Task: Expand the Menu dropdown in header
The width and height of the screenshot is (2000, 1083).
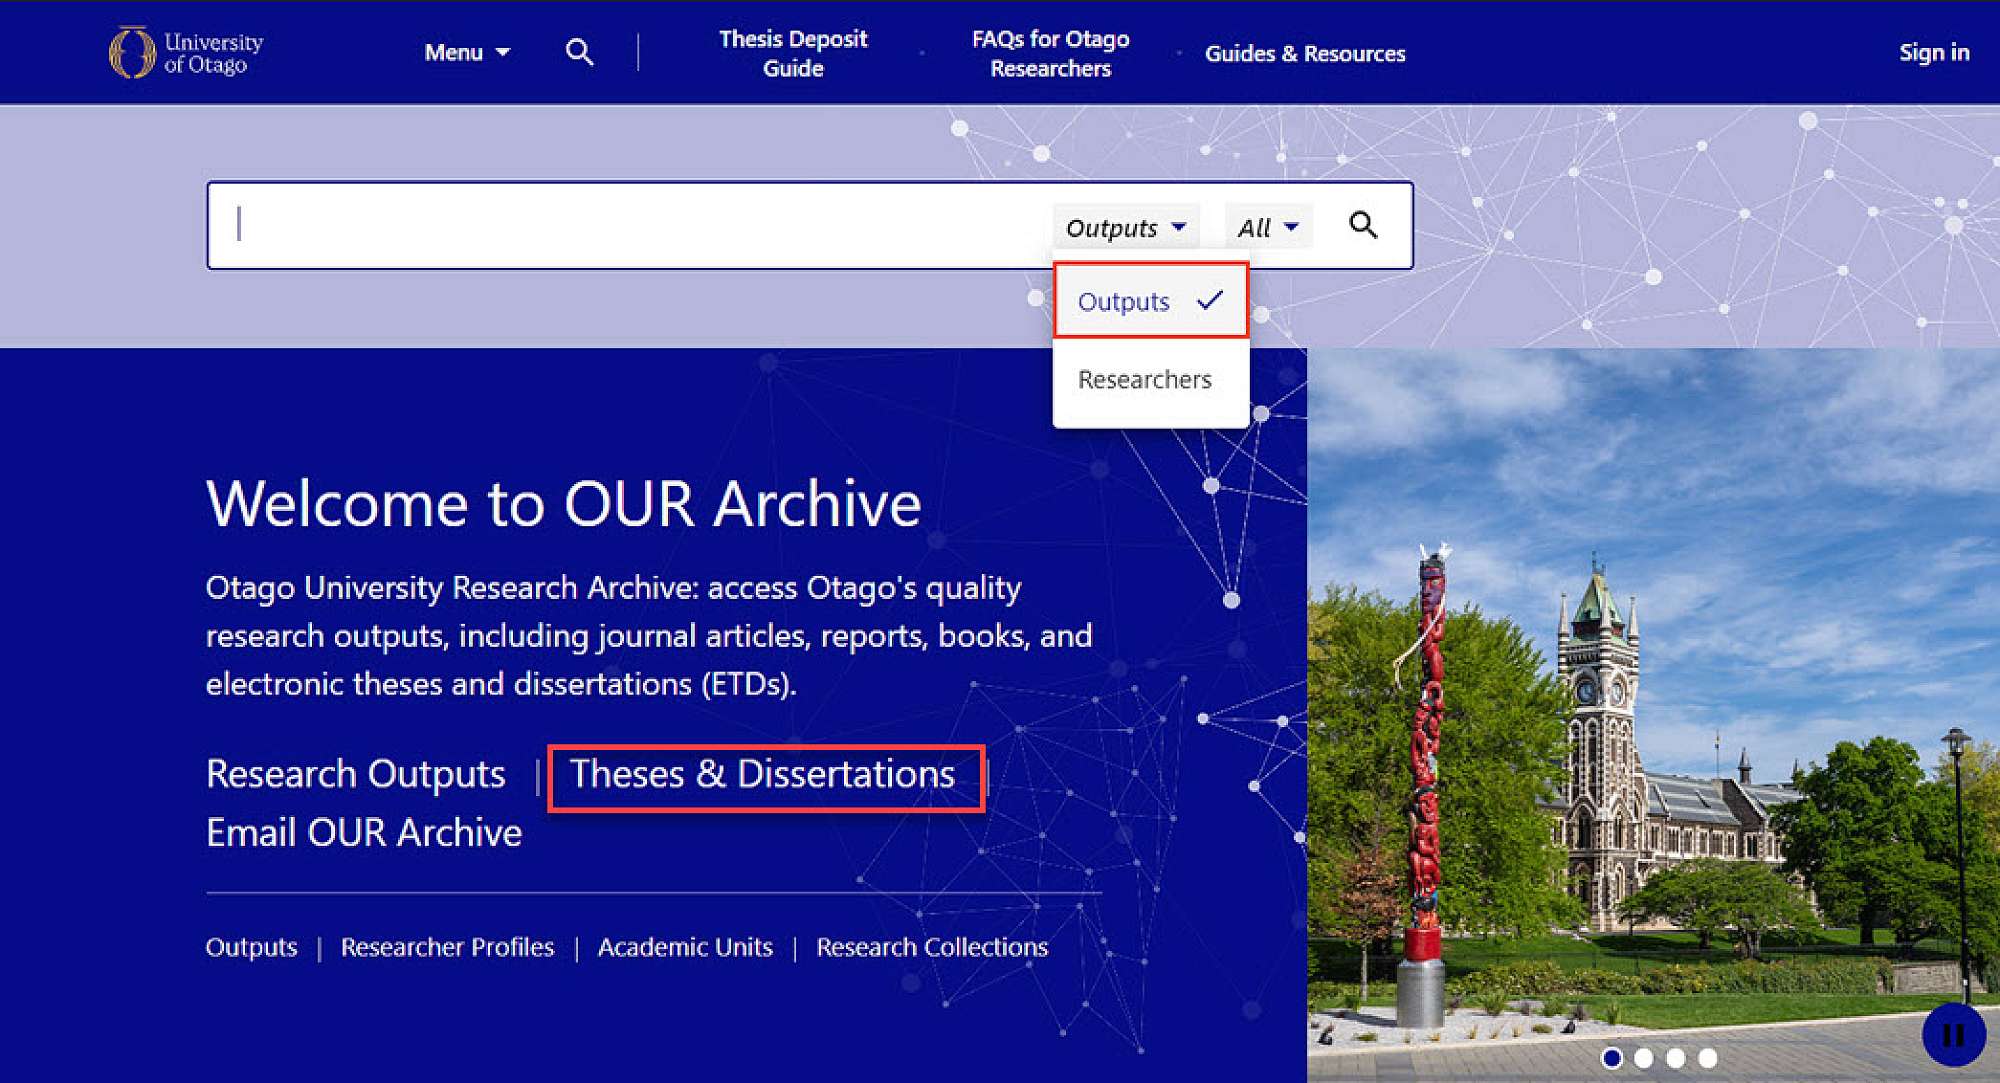Action: tap(466, 53)
